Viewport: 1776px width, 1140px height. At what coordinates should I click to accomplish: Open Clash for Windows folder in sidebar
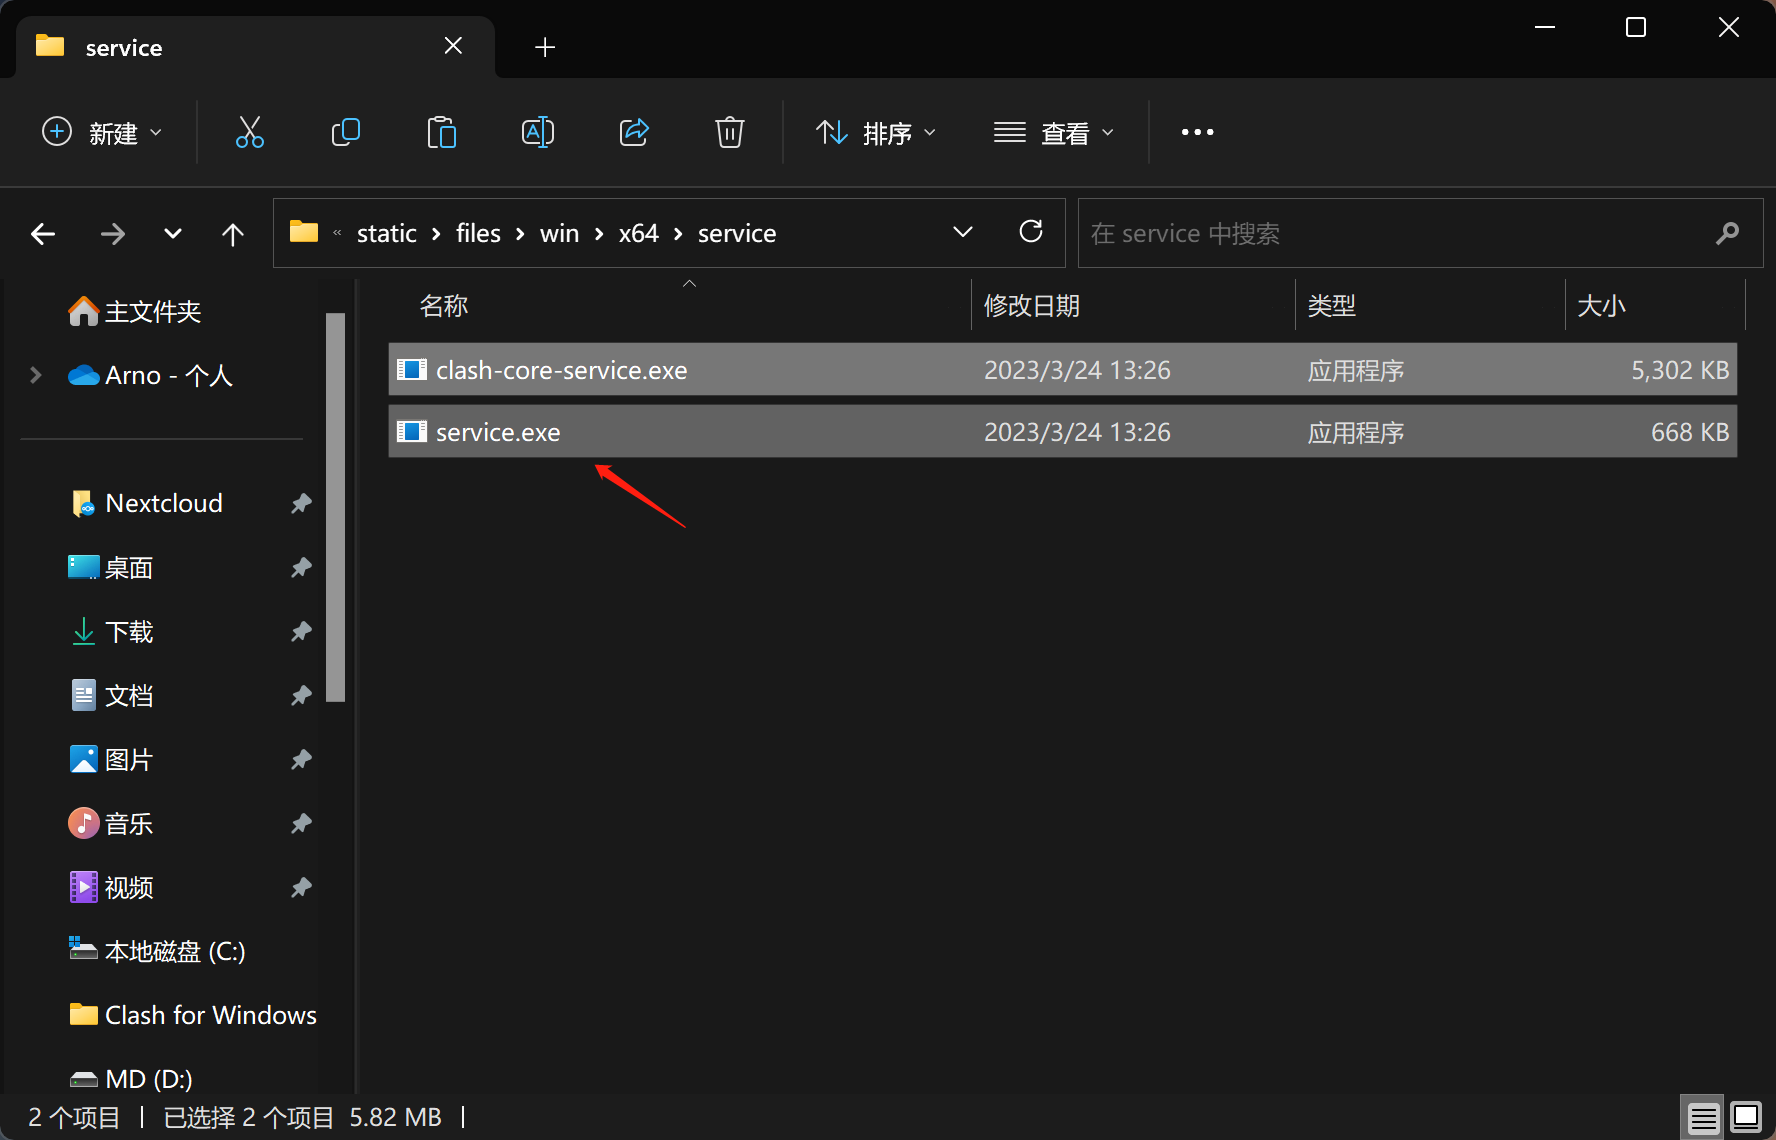[x=193, y=1015]
